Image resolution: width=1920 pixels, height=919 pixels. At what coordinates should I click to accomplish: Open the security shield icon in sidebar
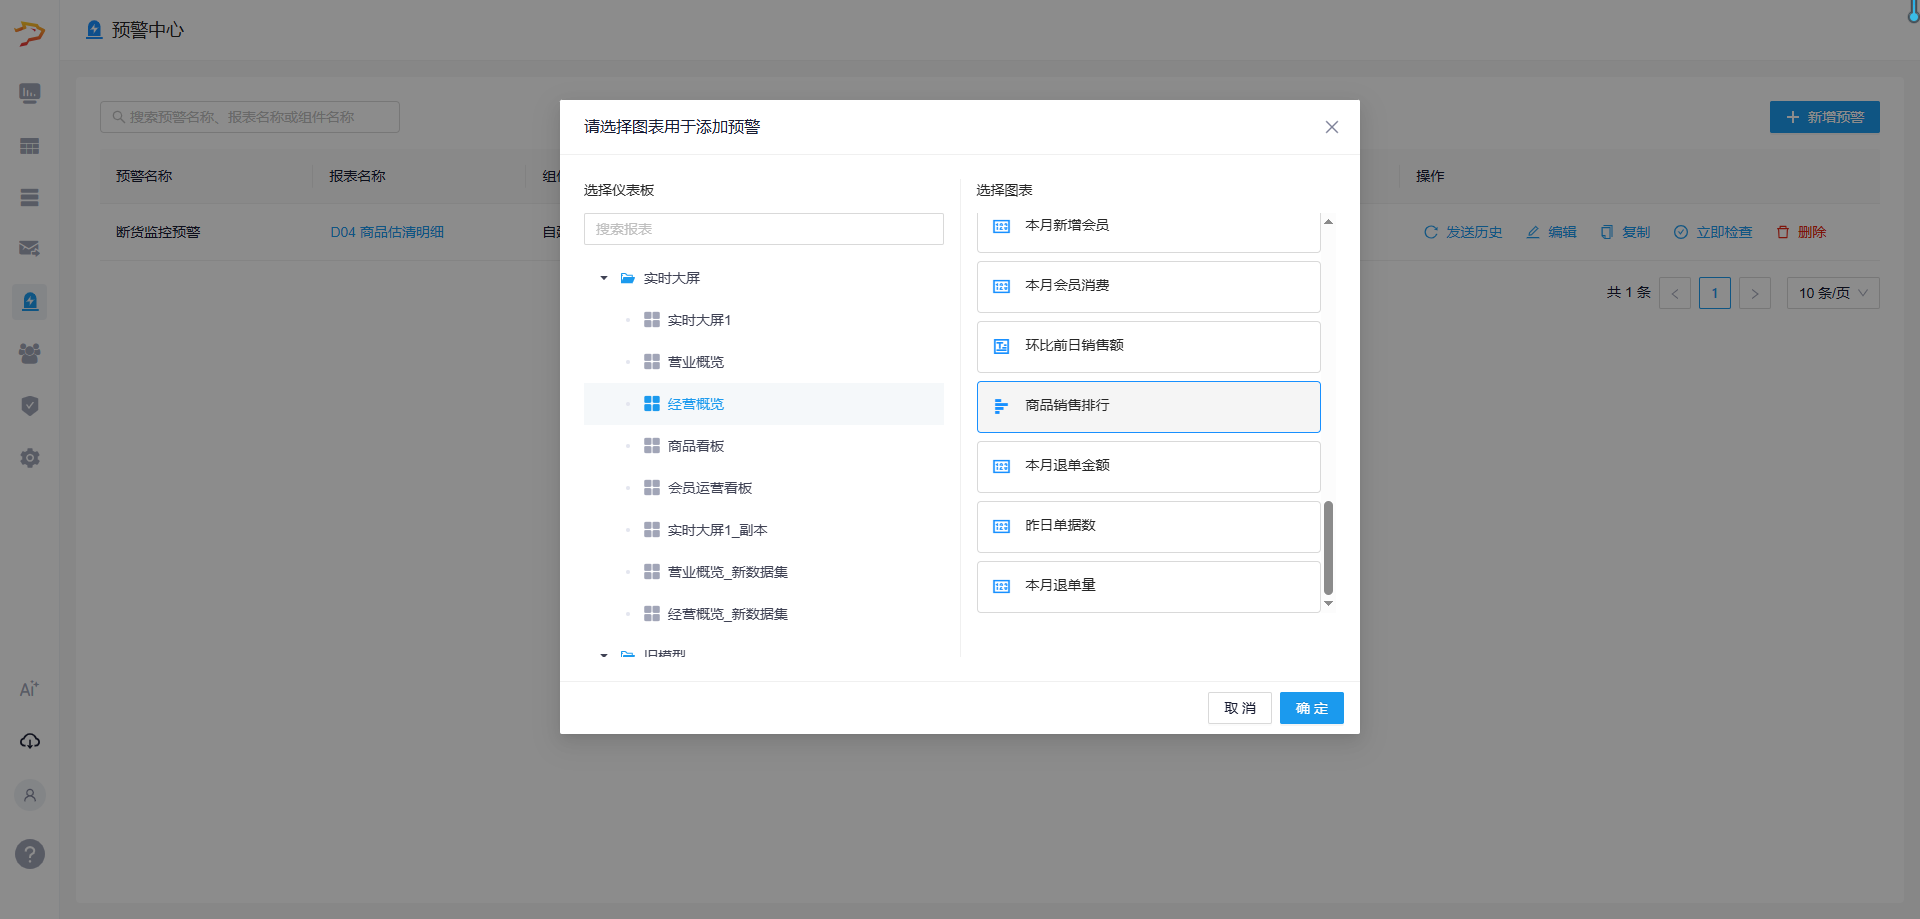[x=29, y=406]
